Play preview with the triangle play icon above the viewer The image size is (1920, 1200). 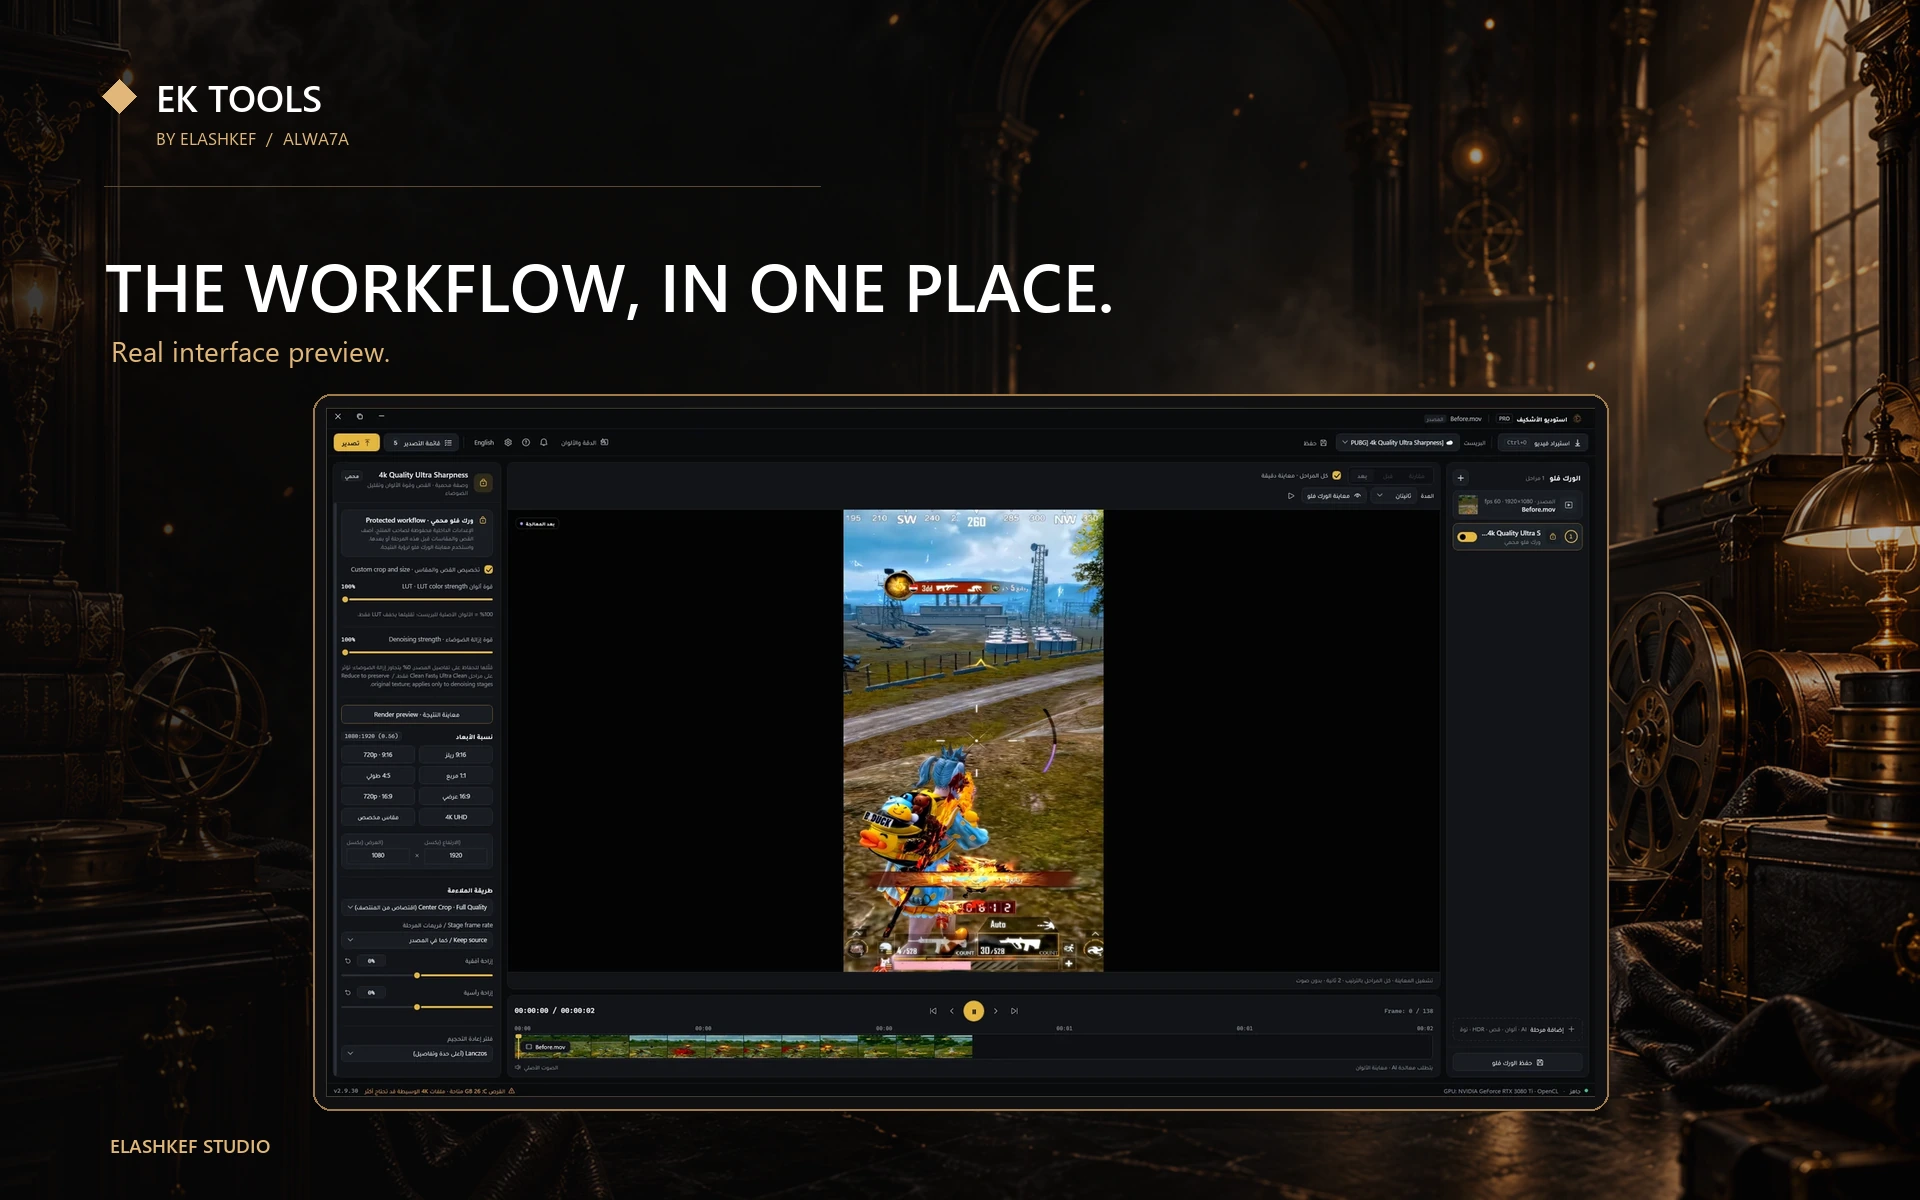[1291, 496]
